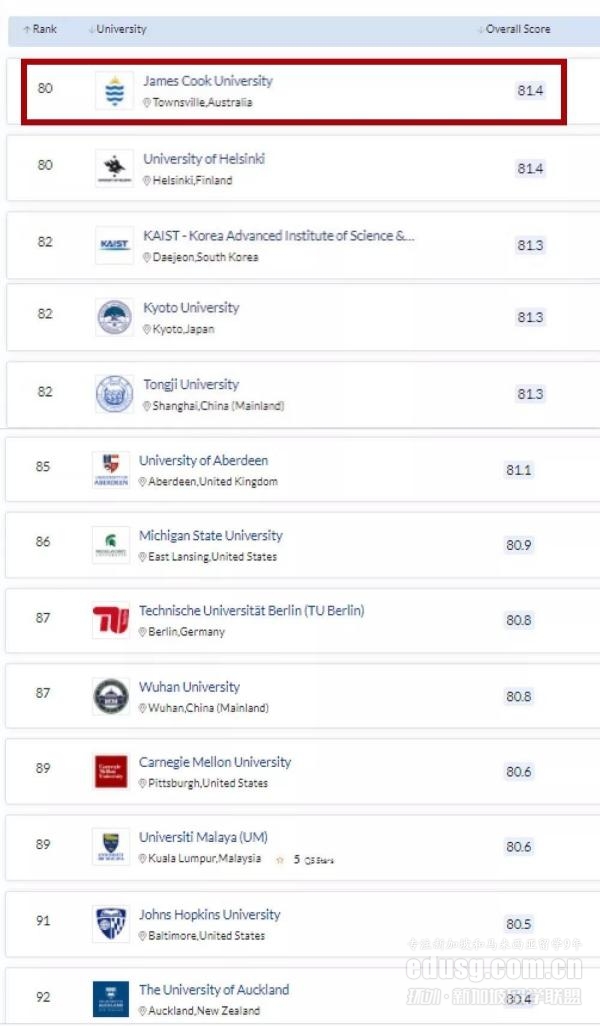Click the Johns Hopkins University shield
Image resolution: width=600 pixels, height=1026 pixels.
[x=110, y=923]
